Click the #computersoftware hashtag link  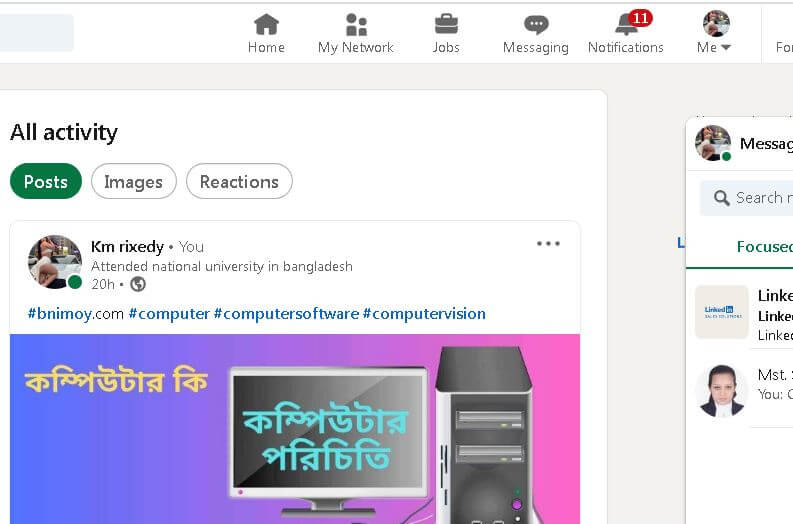coord(286,314)
